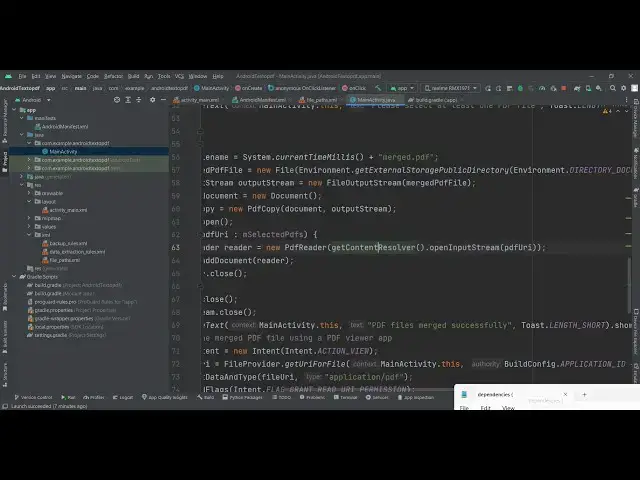The height and width of the screenshot is (480, 640).
Task: Open the Build menu
Action: (133, 76)
